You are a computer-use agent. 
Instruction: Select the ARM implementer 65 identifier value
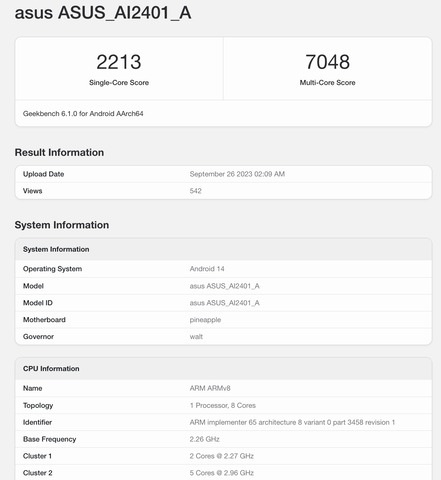click(292, 422)
